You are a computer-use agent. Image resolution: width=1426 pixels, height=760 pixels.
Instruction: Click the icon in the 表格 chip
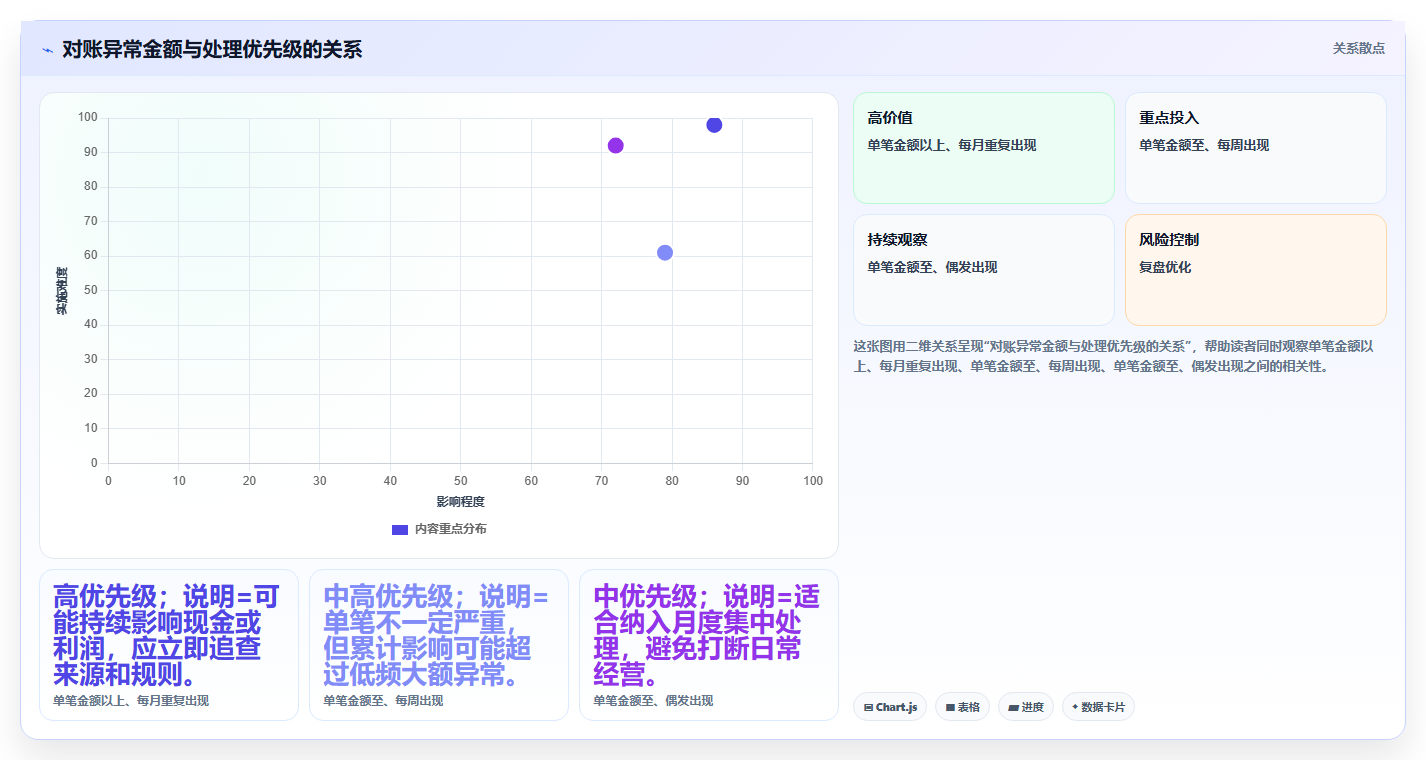(x=950, y=707)
